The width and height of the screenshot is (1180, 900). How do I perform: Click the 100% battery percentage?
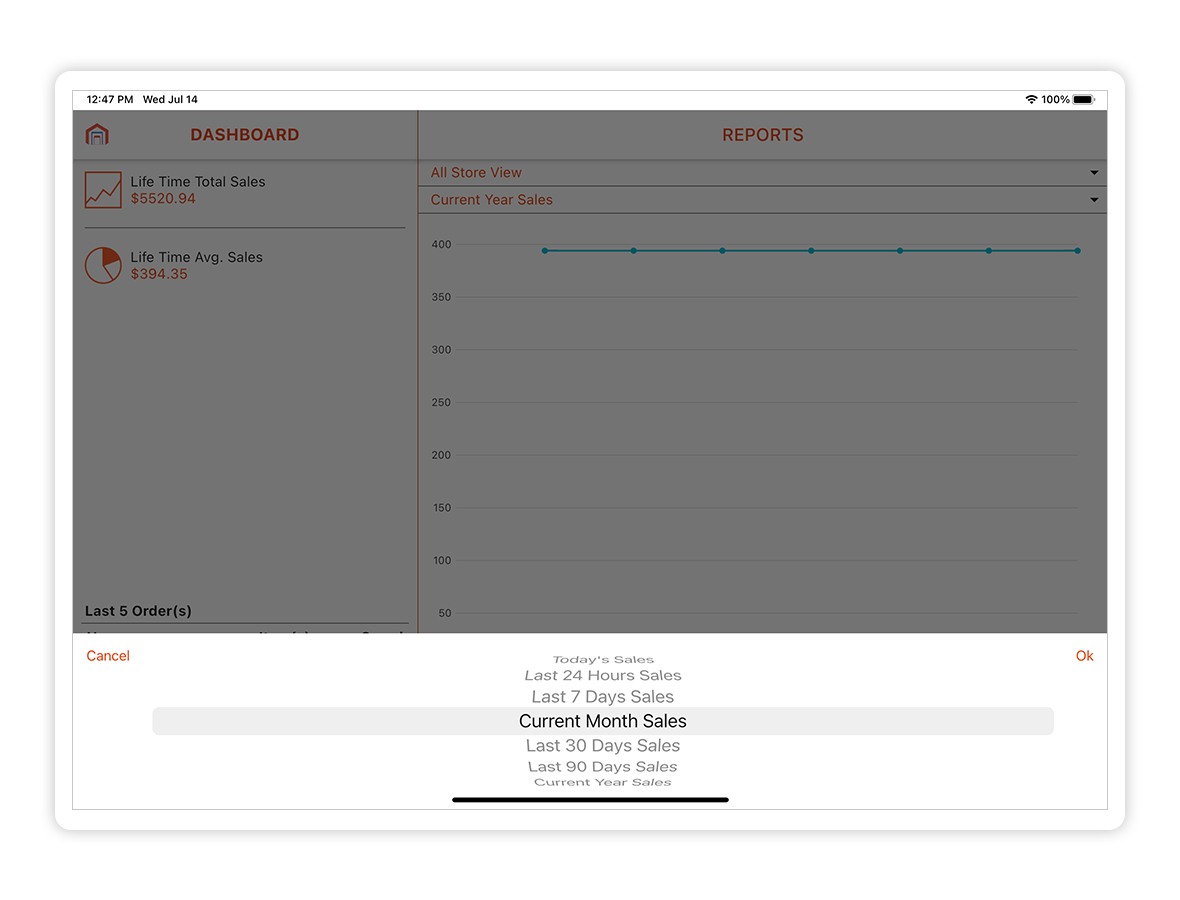(x=1055, y=99)
